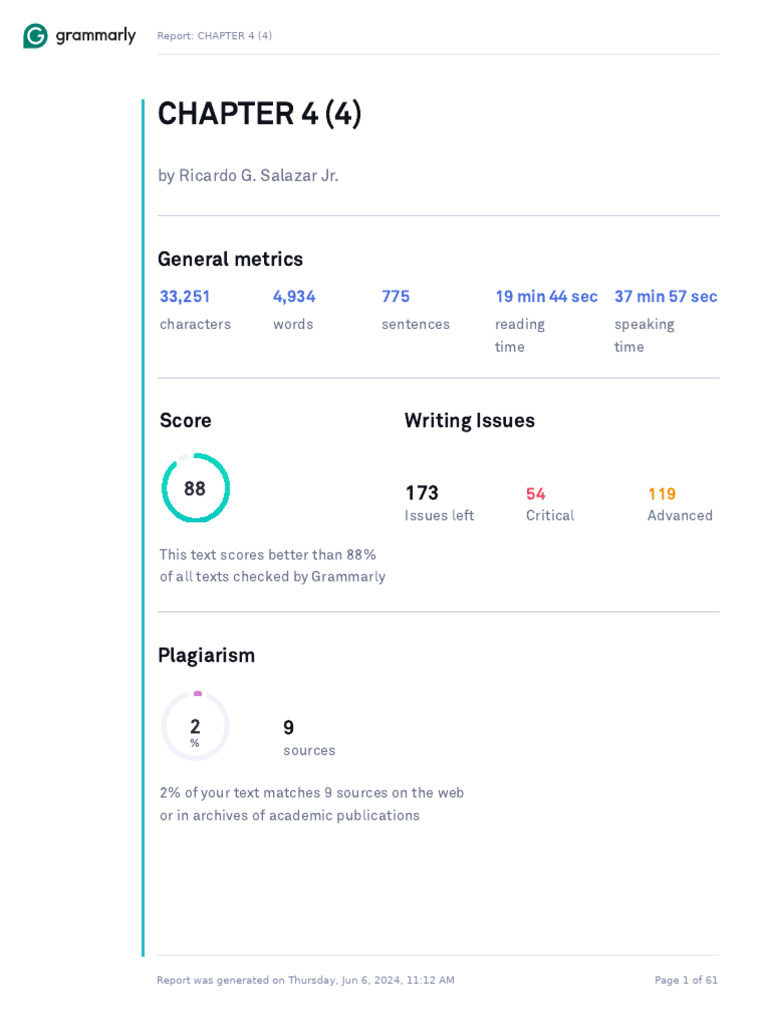768x1024 pixels.
Task: Click the 173 Issues left count
Action: (x=422, y=493)
